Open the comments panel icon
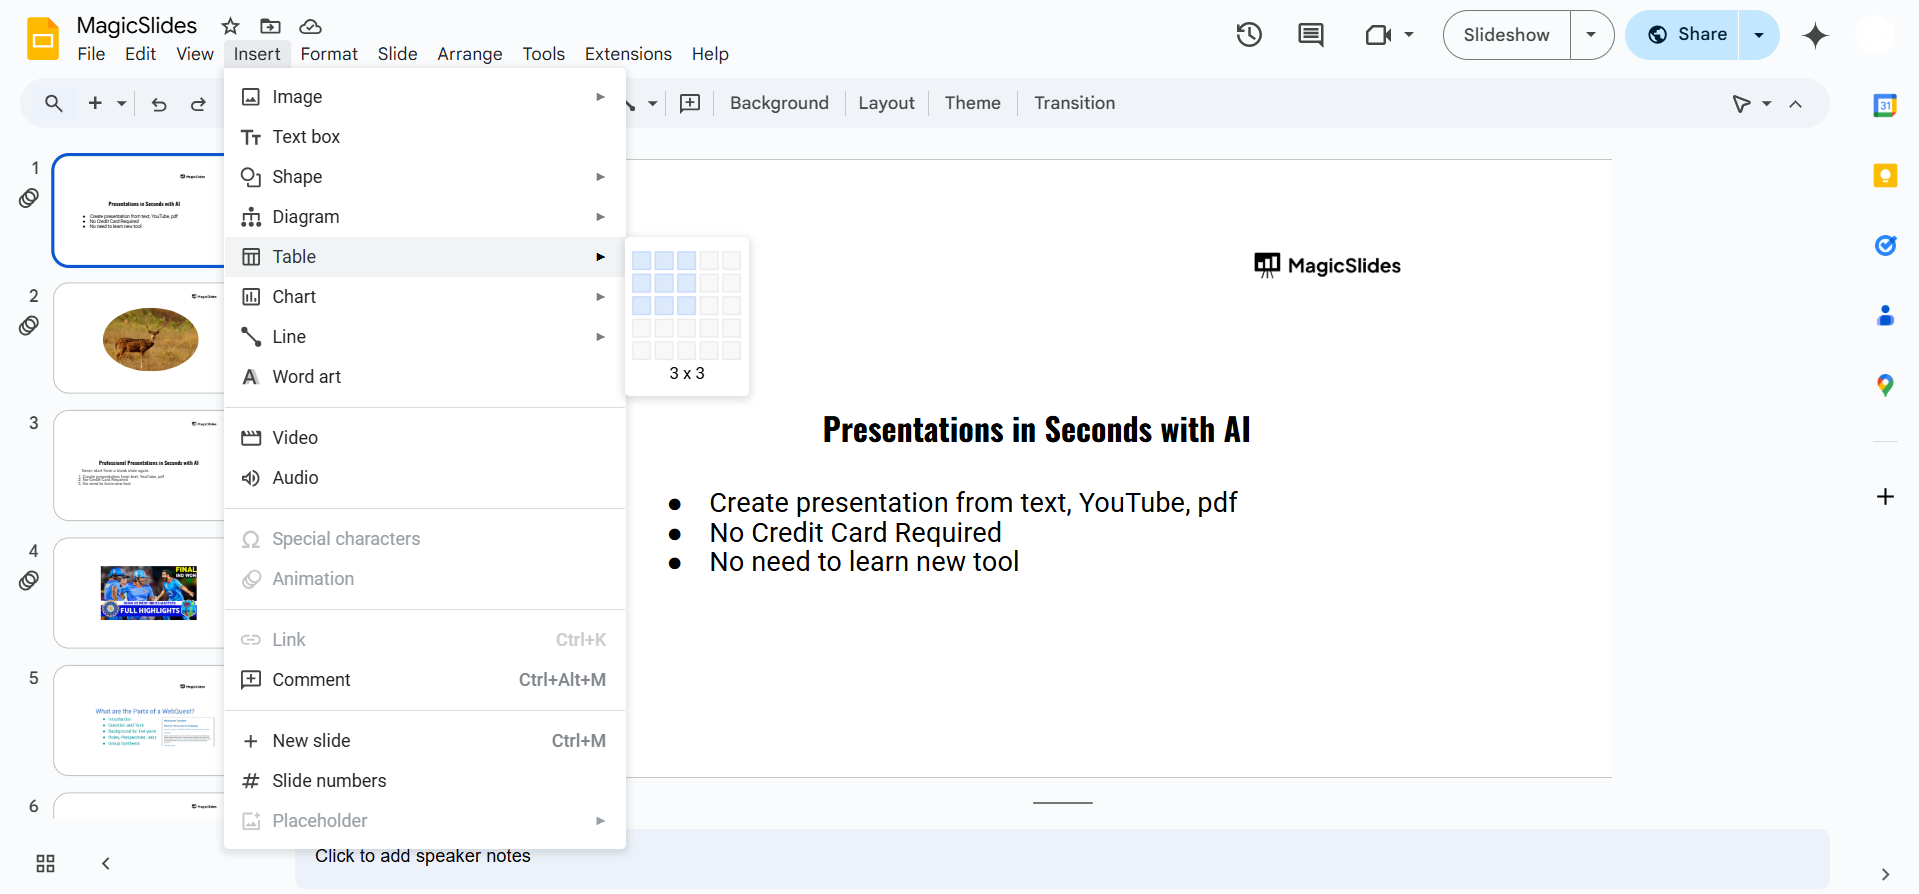The image size is (1919, 894). 1310,35
